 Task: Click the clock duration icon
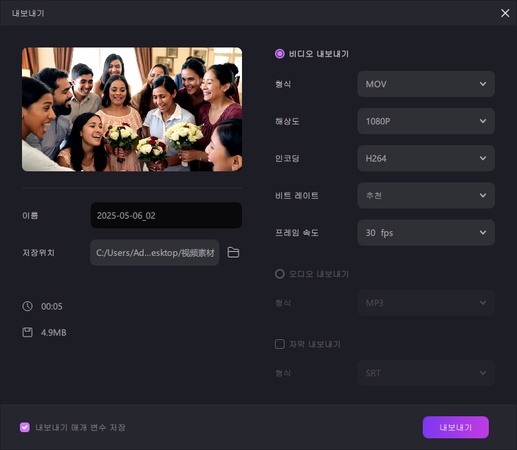(x=27, y=306)
